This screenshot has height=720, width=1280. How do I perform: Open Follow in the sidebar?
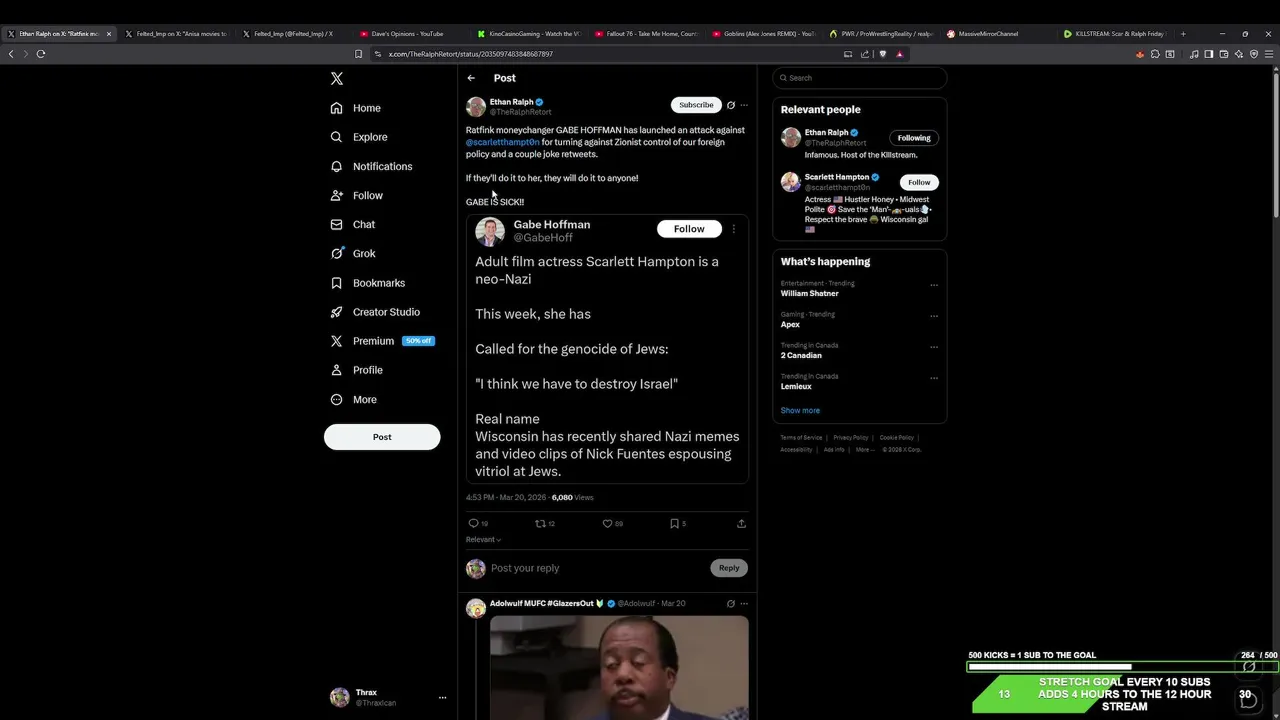pyautogui.click(x=357, y=195)
